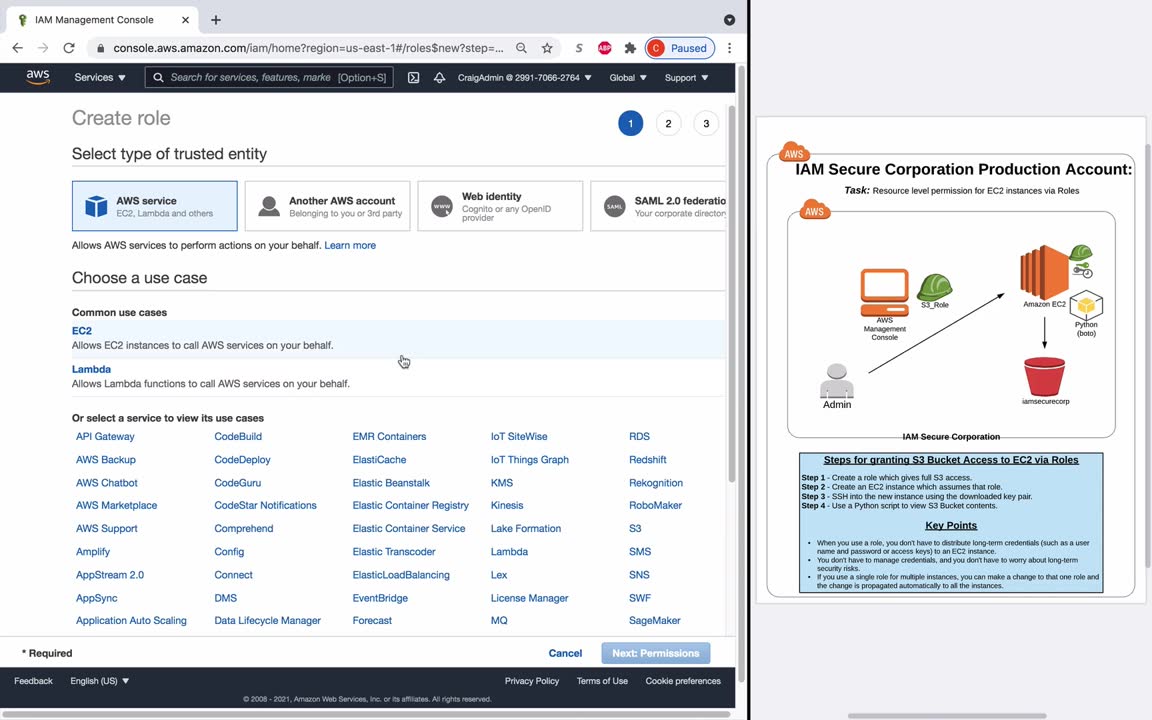Open the Terms of Use link
The width and height of the screenshot is (1152, 720).
point(602,681)
